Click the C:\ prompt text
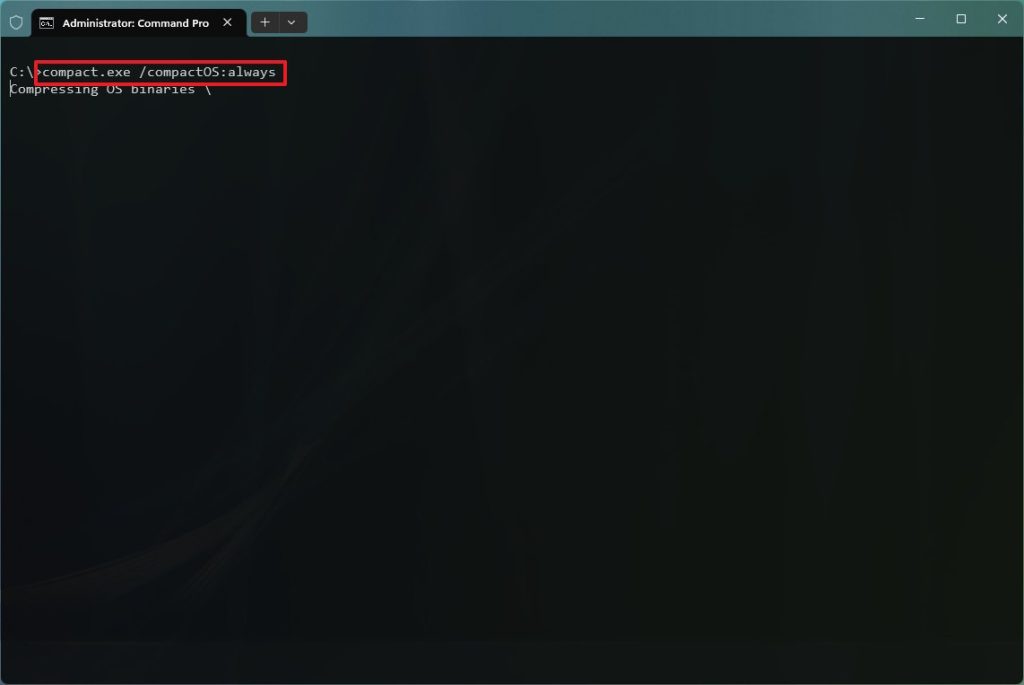 22,72
